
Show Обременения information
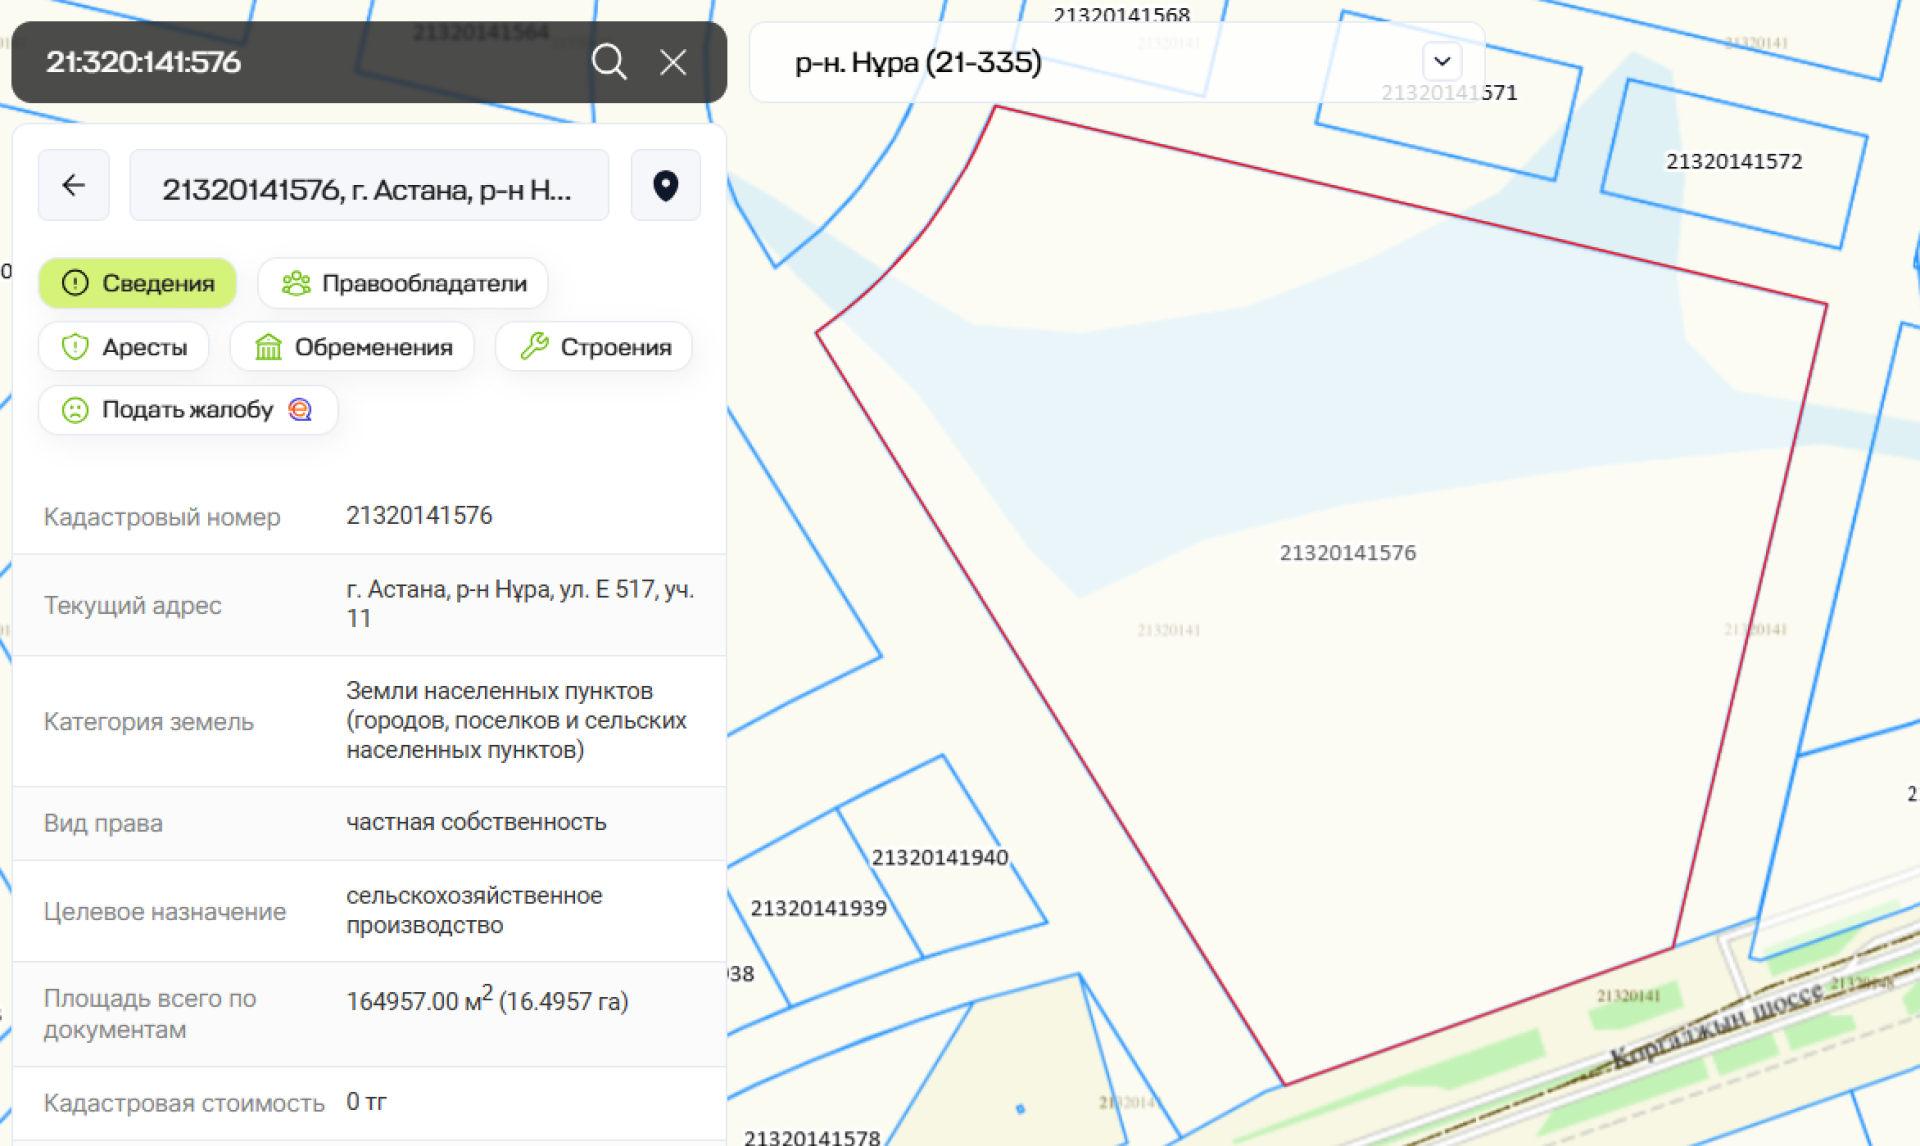[352, 347]
